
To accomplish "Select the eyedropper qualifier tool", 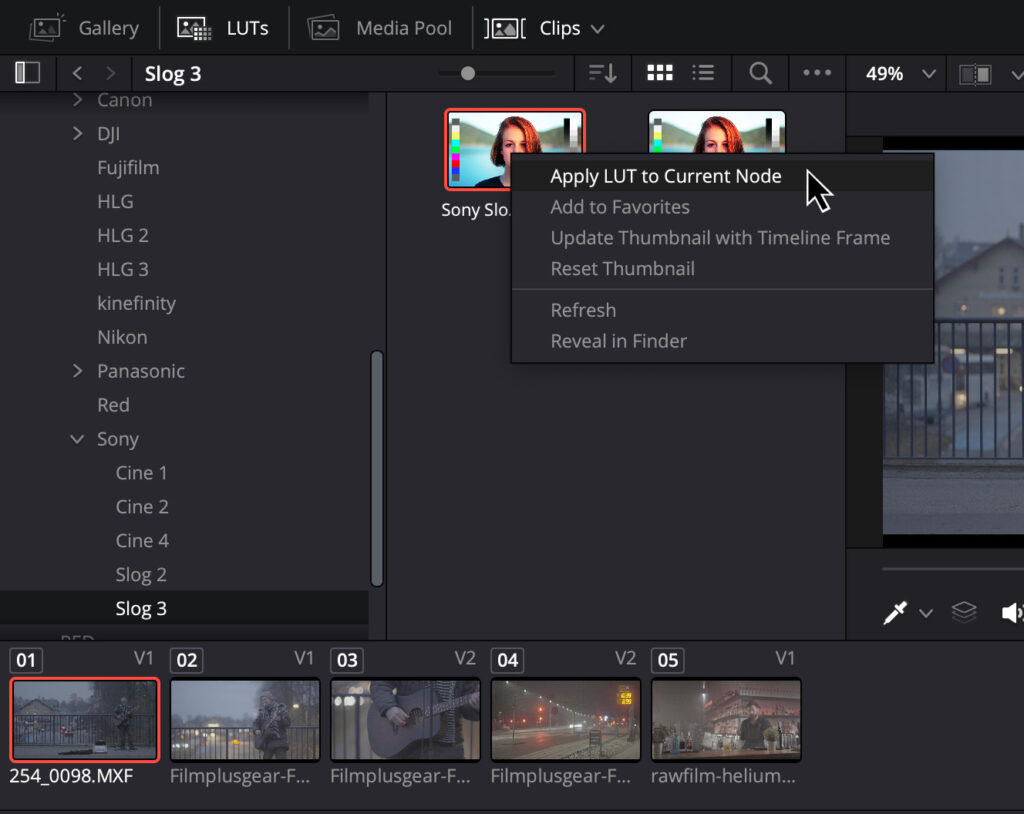I will pyautogui.click(x=894, y=612).
